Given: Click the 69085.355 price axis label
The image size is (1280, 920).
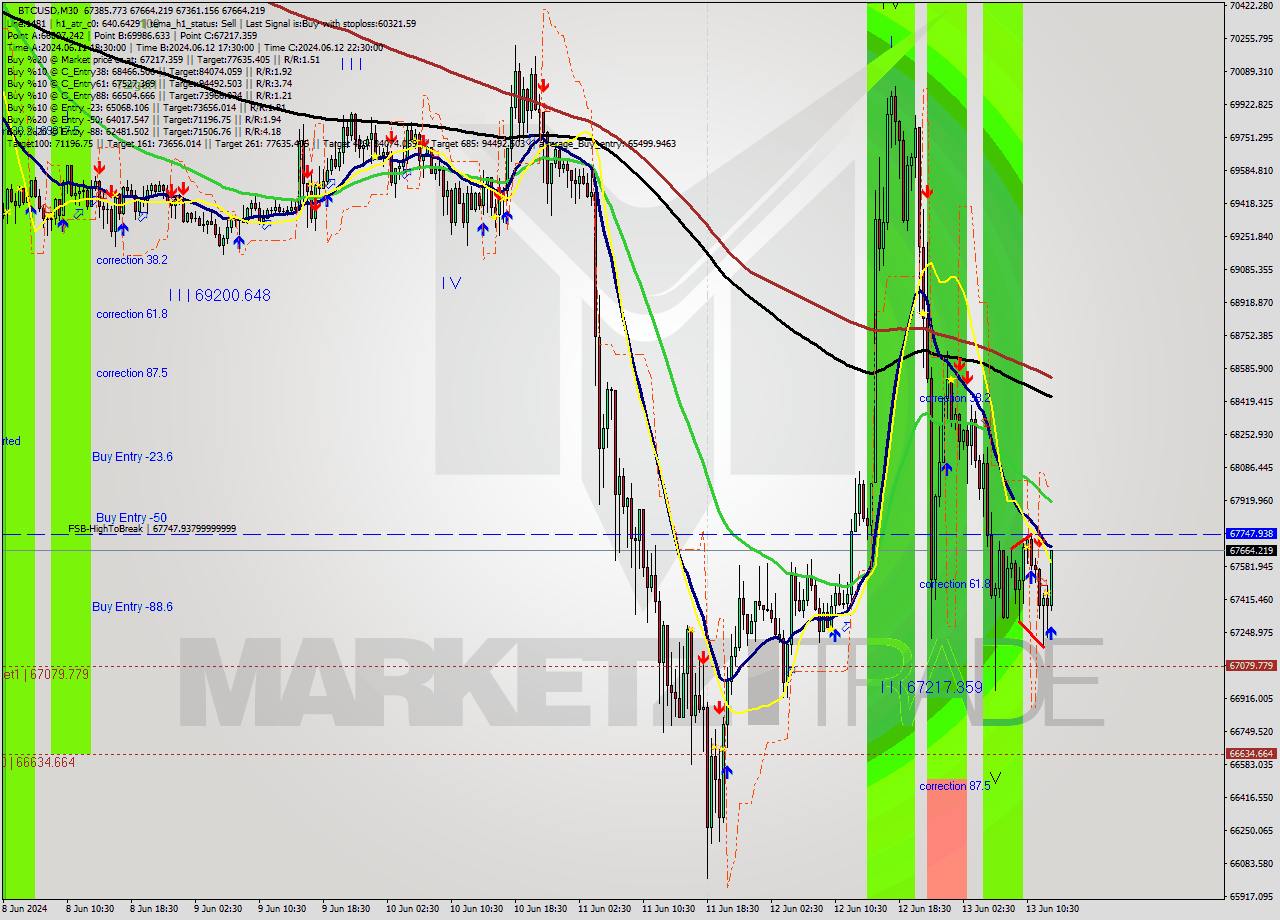Looking at the screenshot, I should coord(1251,269).
